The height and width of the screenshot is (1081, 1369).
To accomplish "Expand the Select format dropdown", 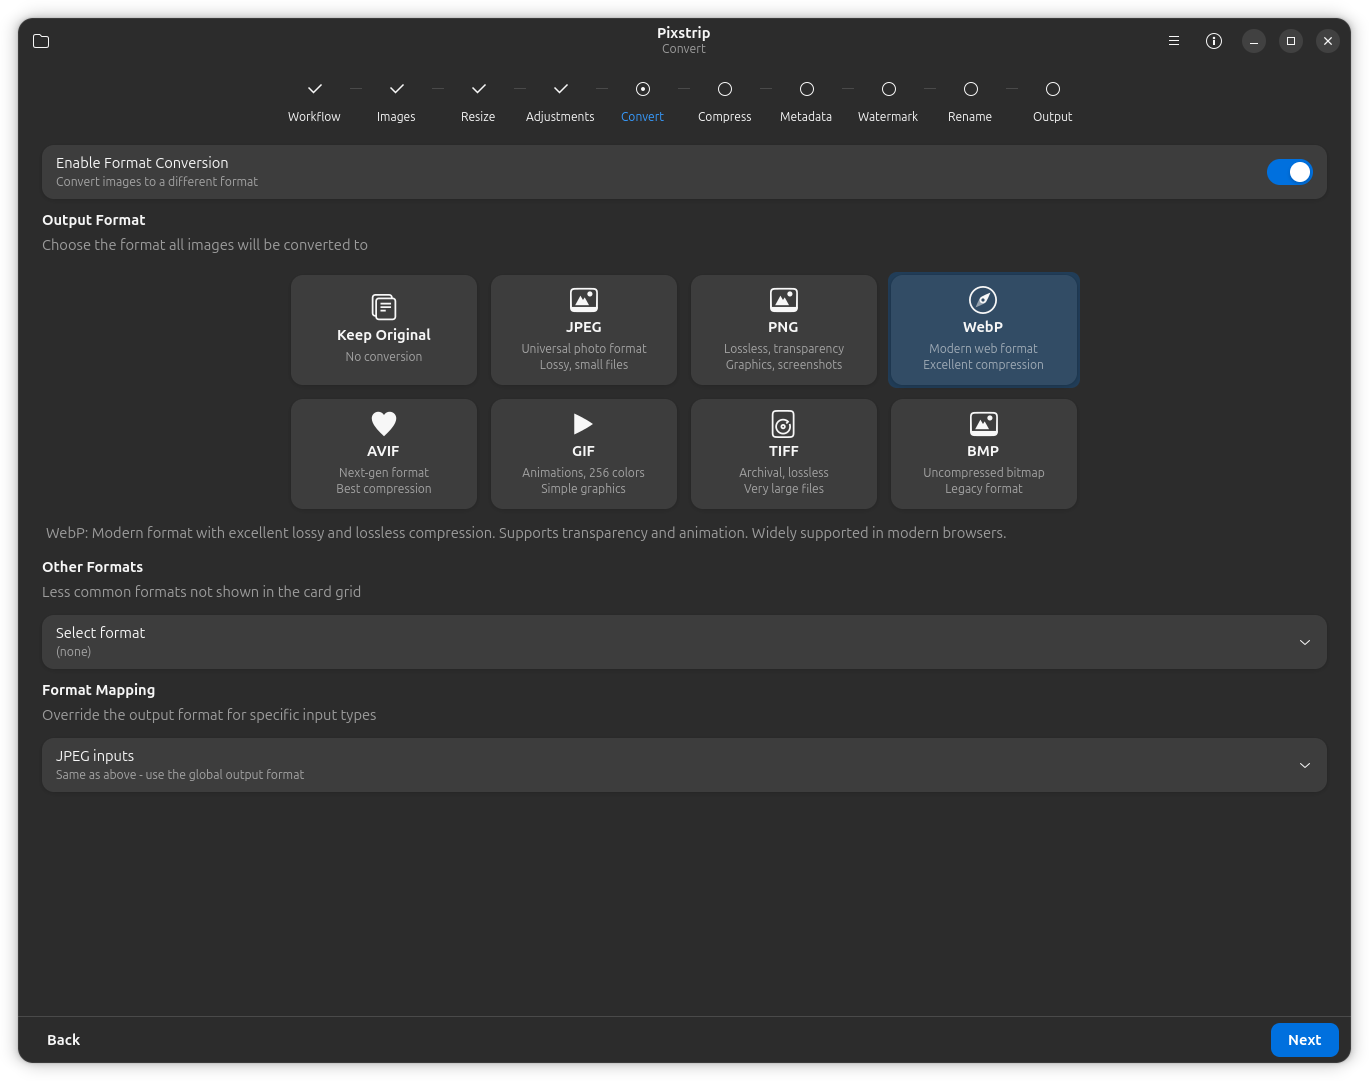I will click(x=684, y=642).
